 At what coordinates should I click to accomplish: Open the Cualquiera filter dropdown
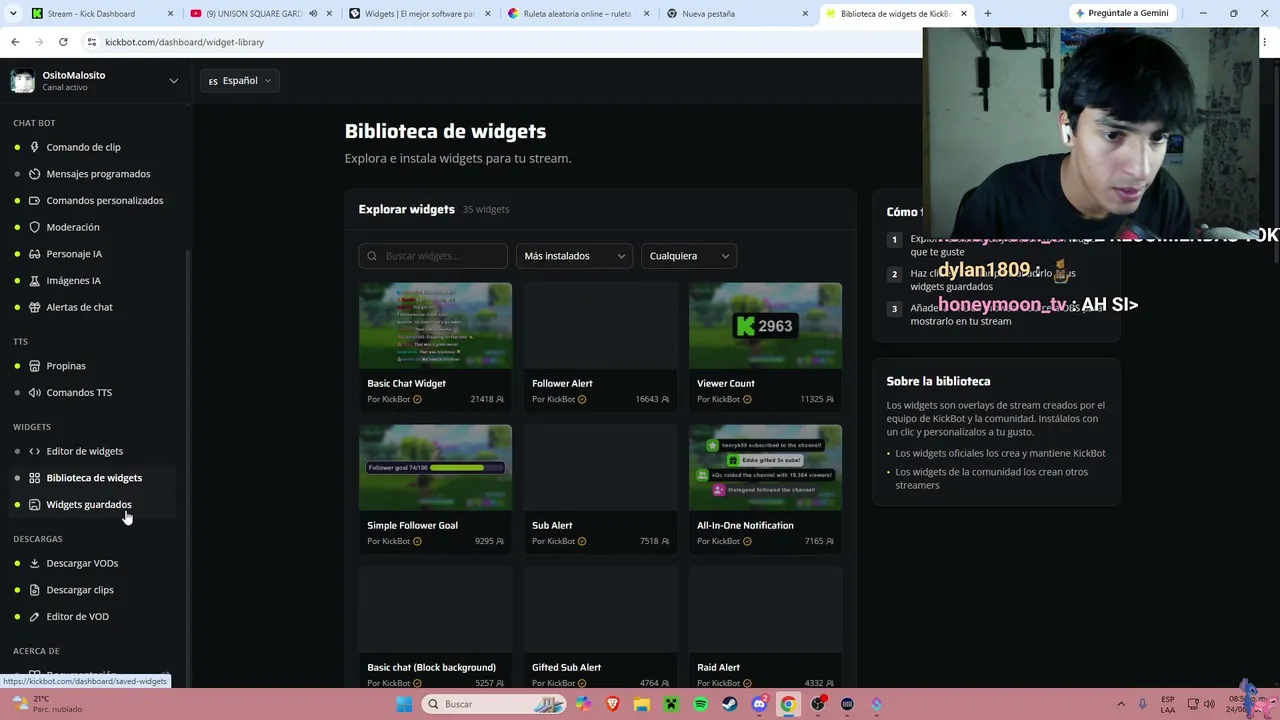click(x=688, y=256)
